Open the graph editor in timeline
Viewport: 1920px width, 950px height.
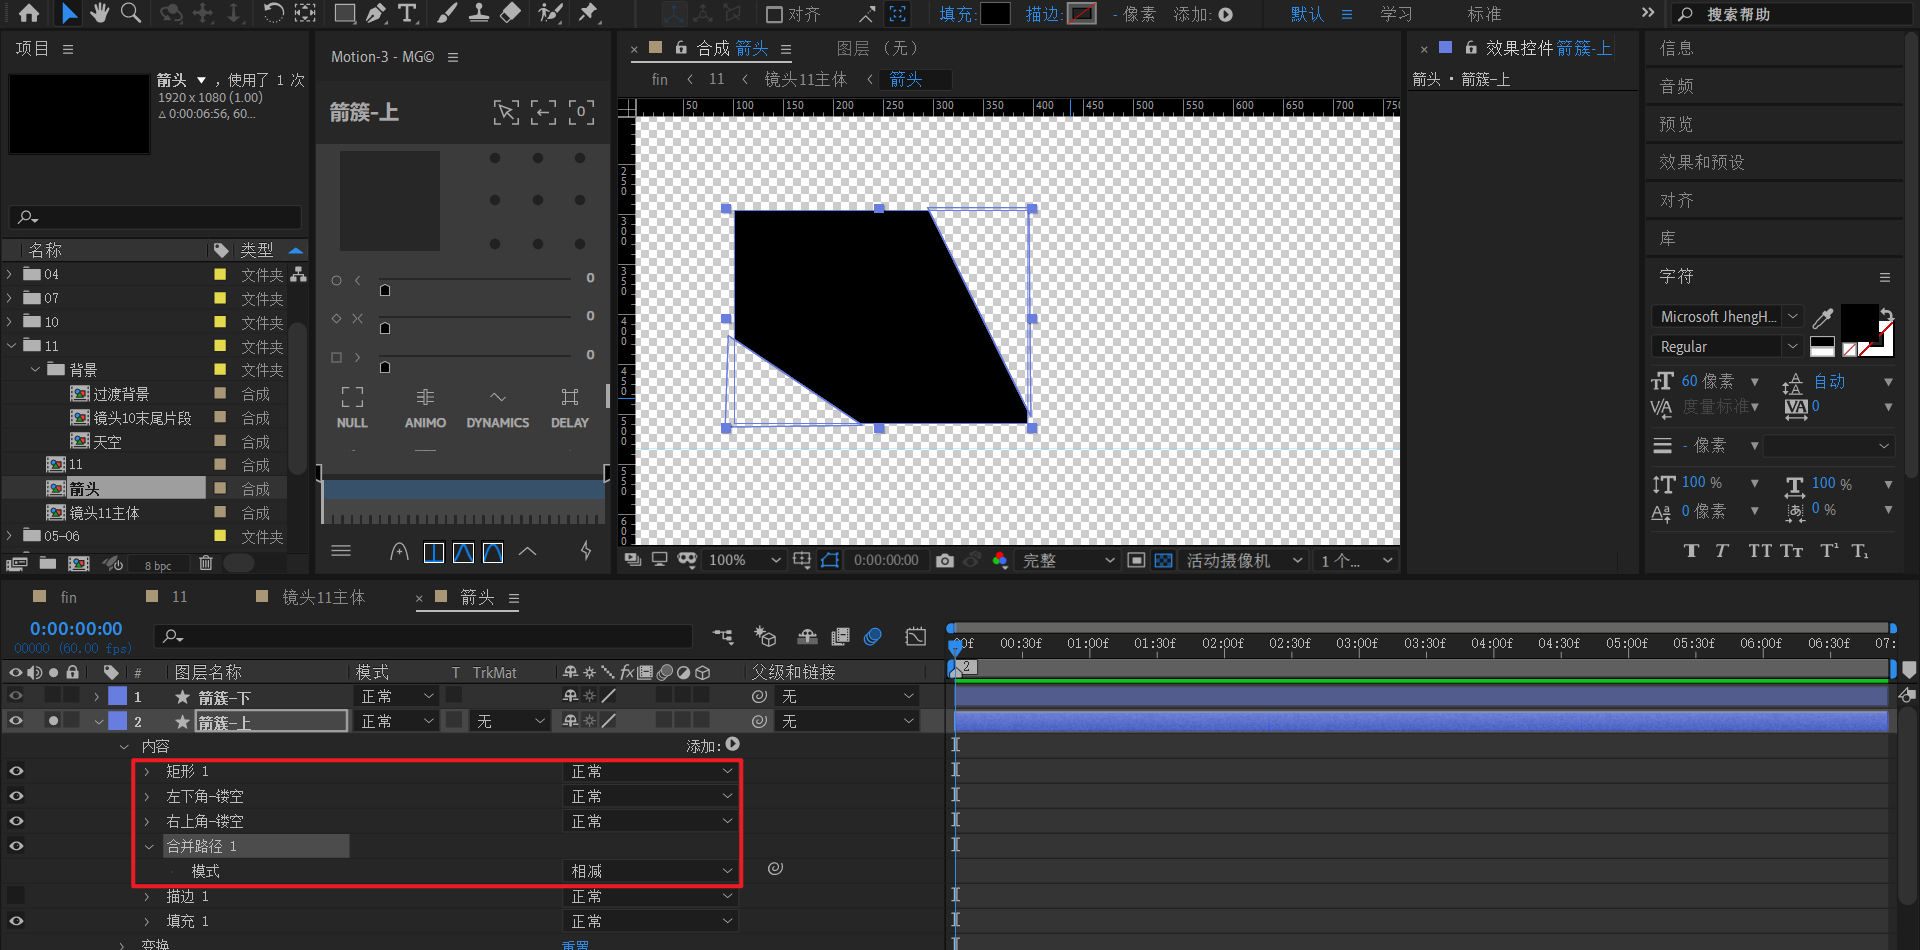[916, 637]
